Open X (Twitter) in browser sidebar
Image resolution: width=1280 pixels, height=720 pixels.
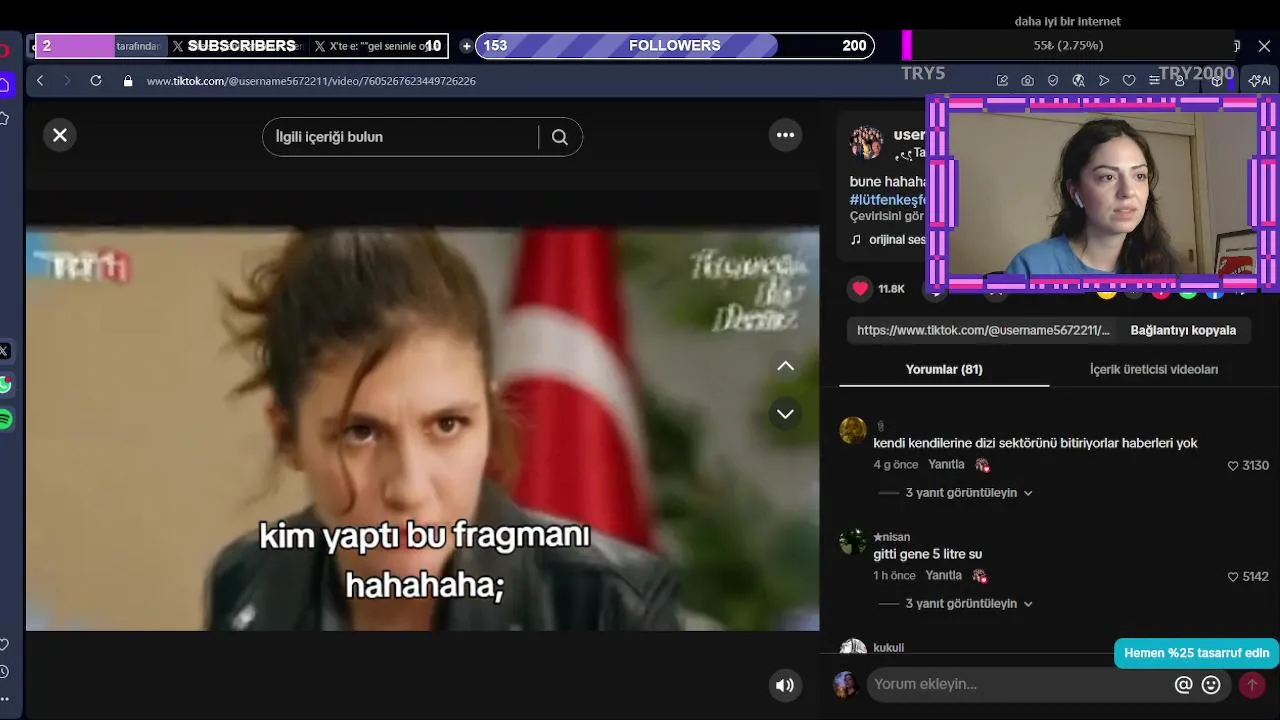(x=5, y=351)
